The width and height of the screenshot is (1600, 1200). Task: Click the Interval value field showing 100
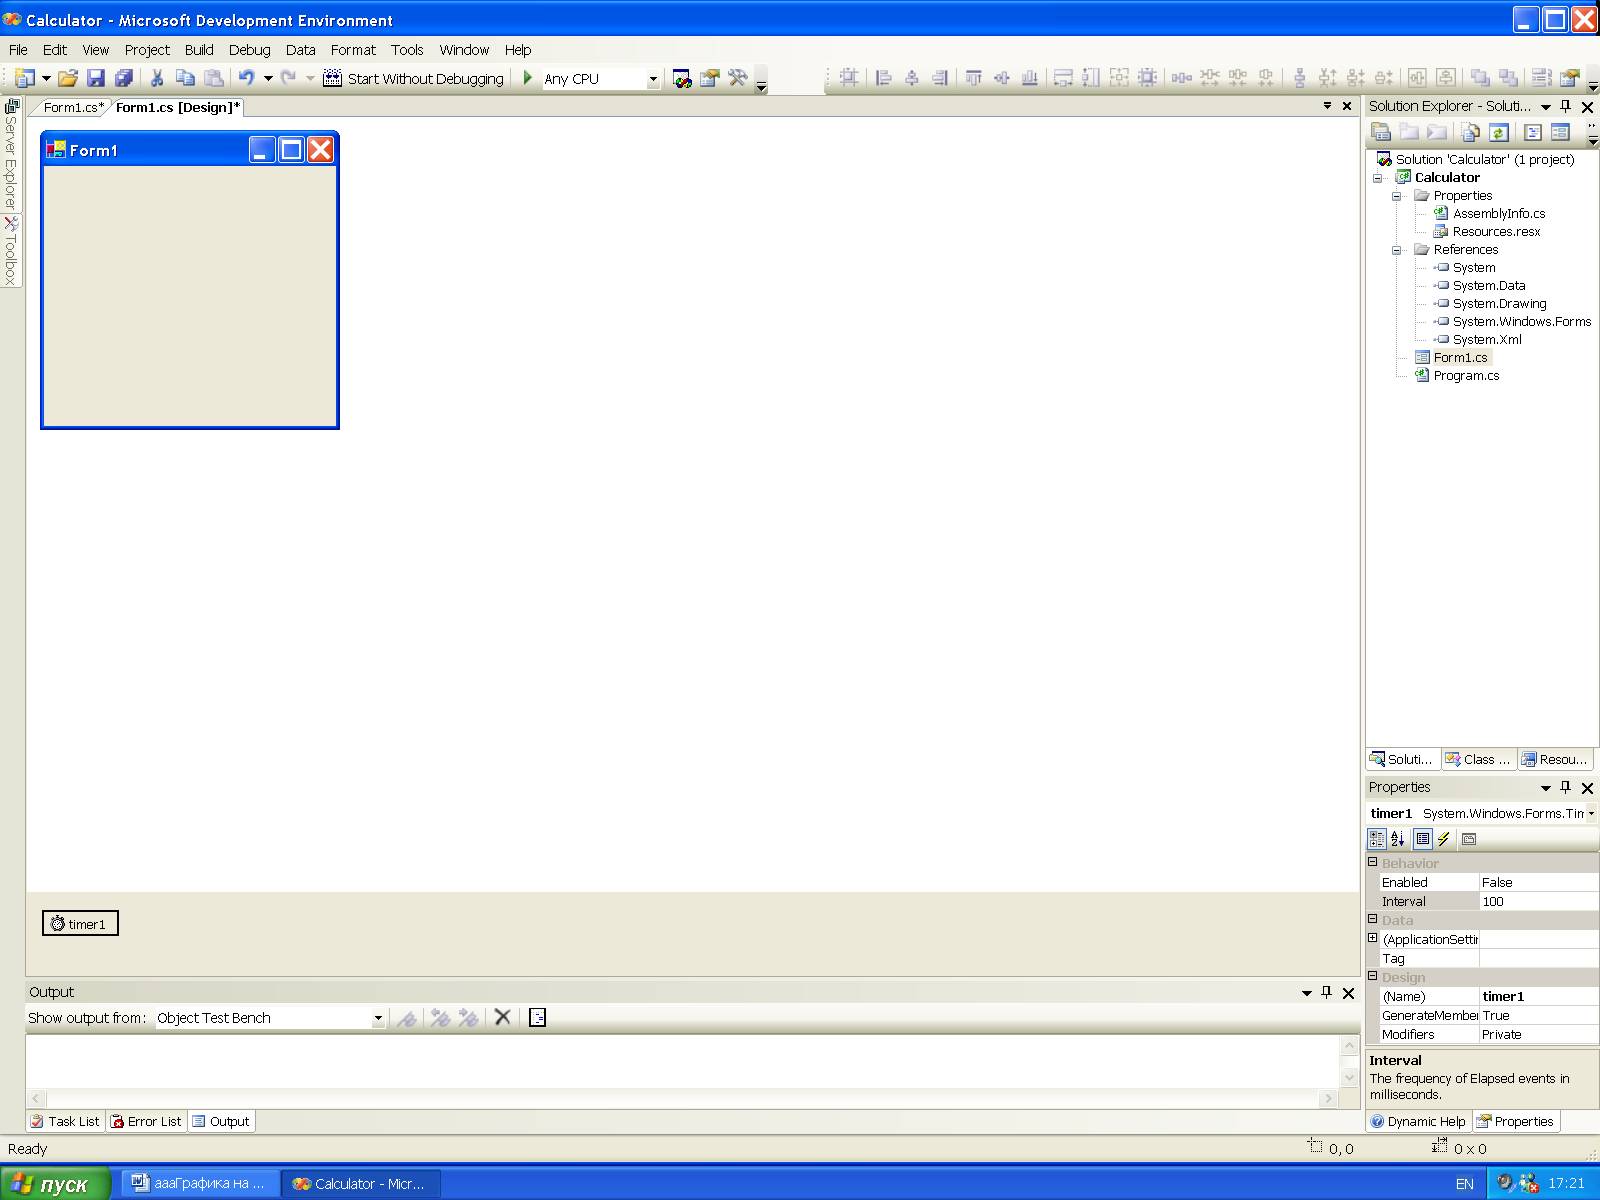point(1536,901)
